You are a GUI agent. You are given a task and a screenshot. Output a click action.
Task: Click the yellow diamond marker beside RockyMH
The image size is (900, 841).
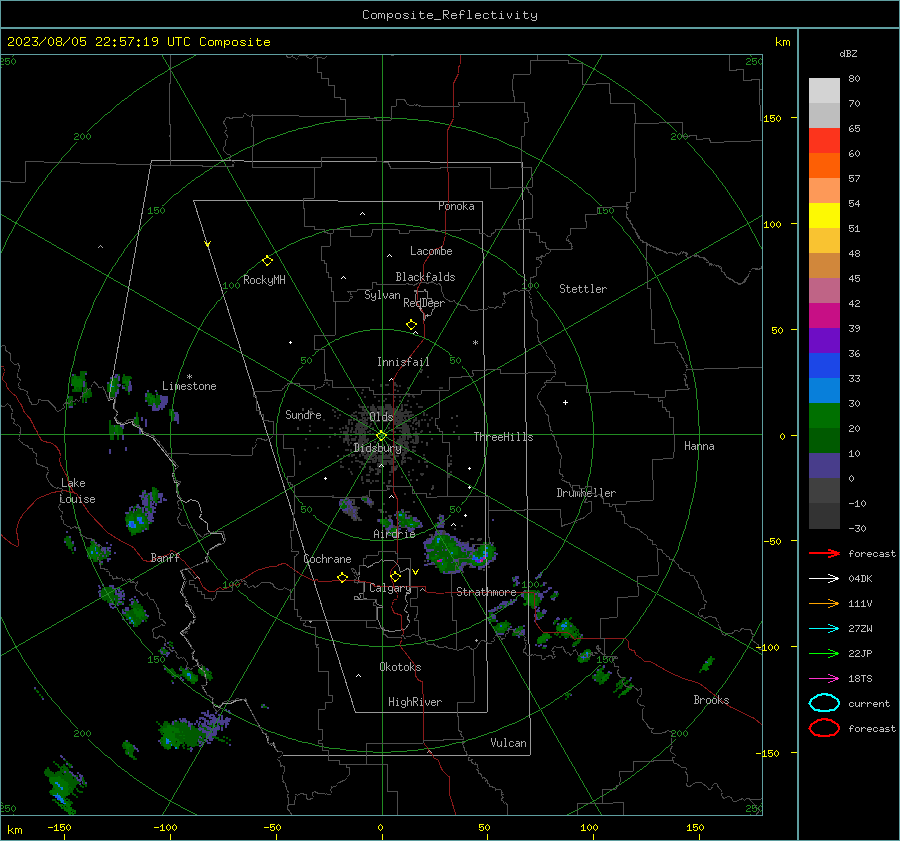click(267, 261)
